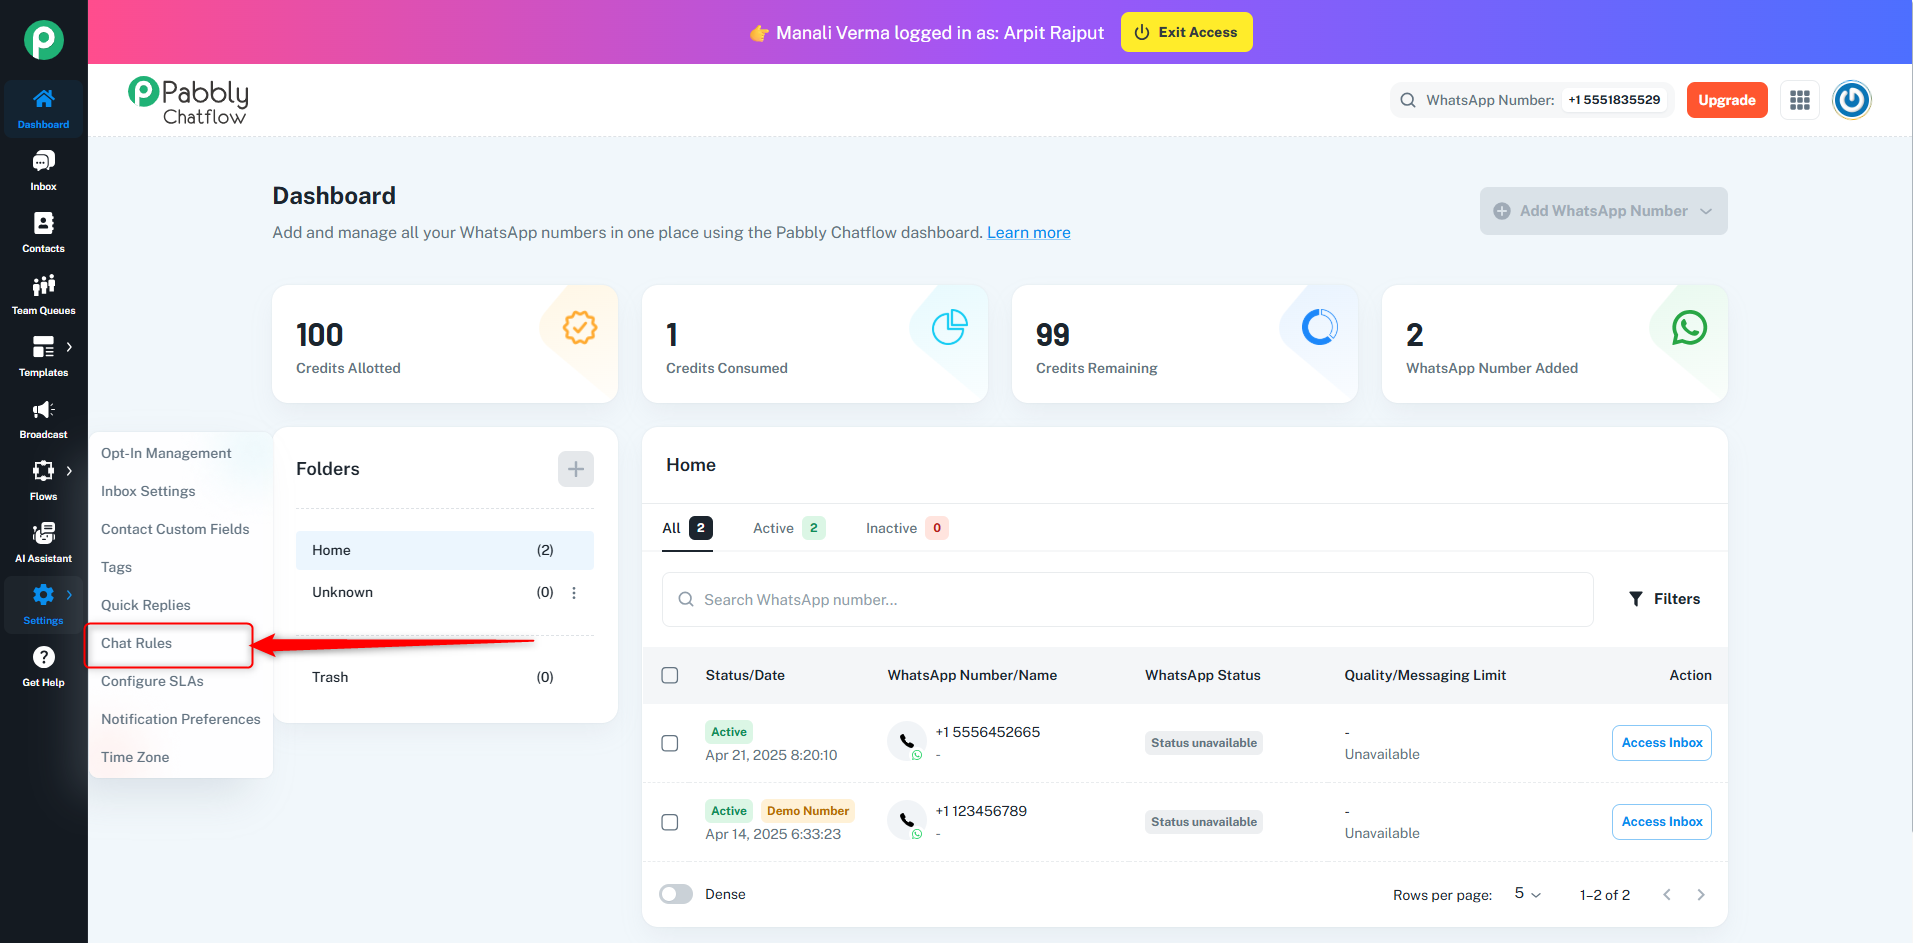
Task: Click Status/Date column header
Action: click(x=745, y=675)
